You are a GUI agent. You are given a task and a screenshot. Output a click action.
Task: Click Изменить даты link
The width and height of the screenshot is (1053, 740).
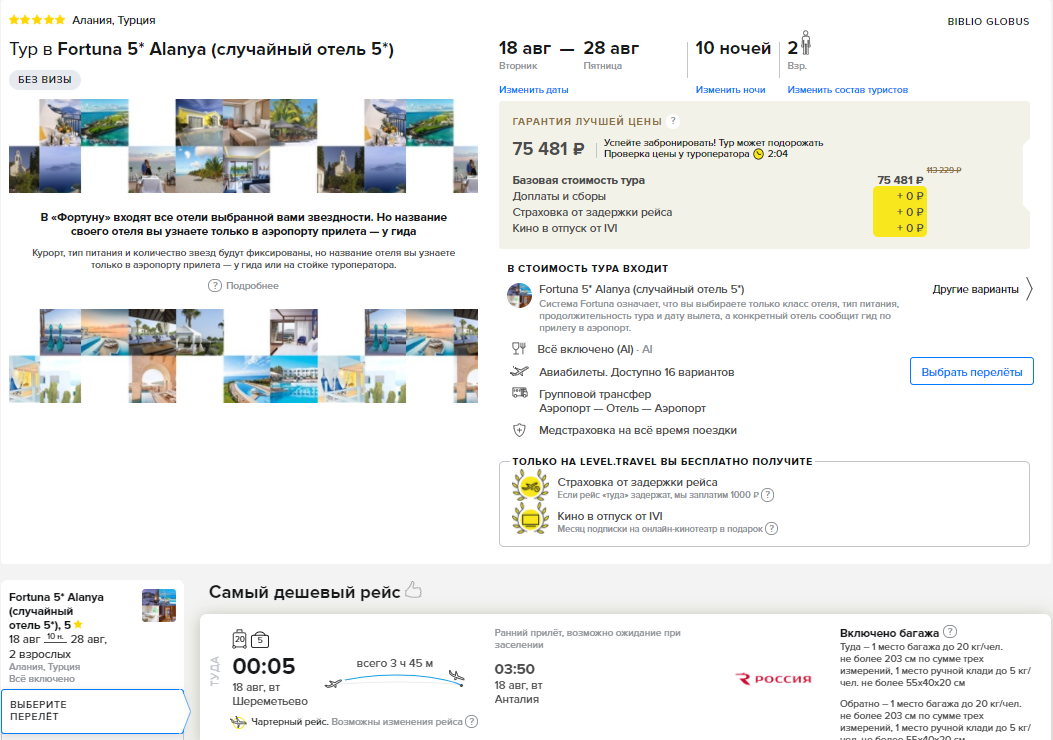(x=533, y=89)
